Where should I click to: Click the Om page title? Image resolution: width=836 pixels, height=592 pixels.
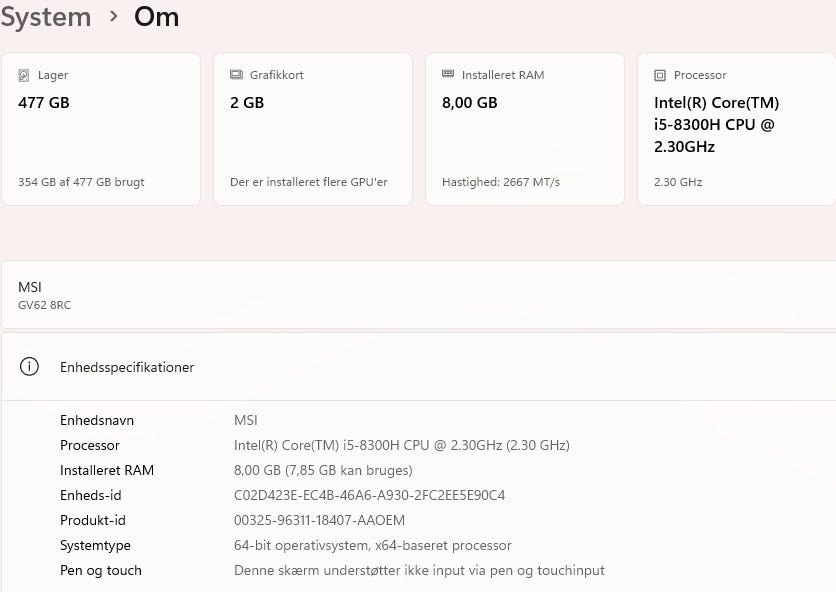coord(156,17)
